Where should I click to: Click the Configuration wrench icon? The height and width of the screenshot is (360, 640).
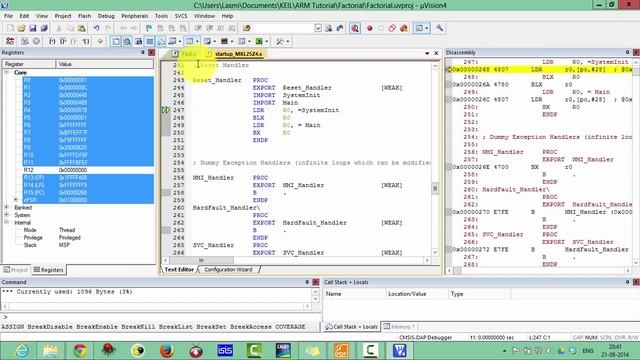tap(440, 28)
